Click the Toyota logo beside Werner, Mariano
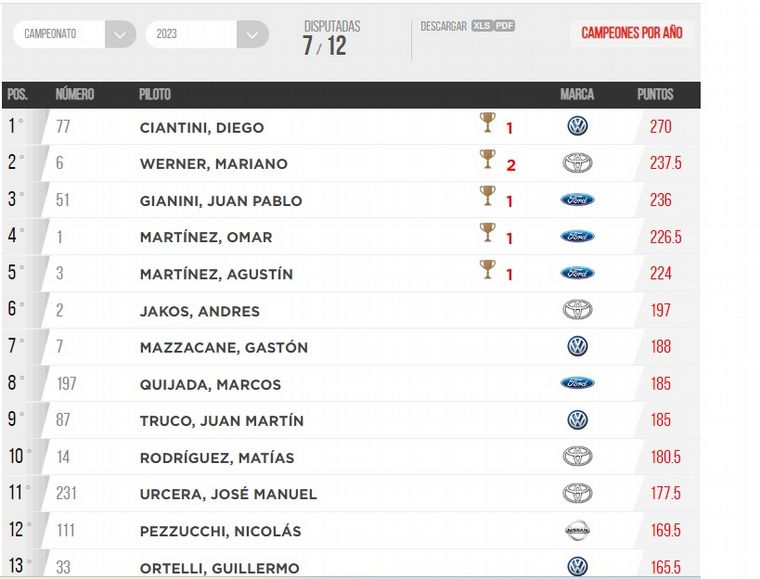Screen dimensions: 760x579 click(577, 163)
